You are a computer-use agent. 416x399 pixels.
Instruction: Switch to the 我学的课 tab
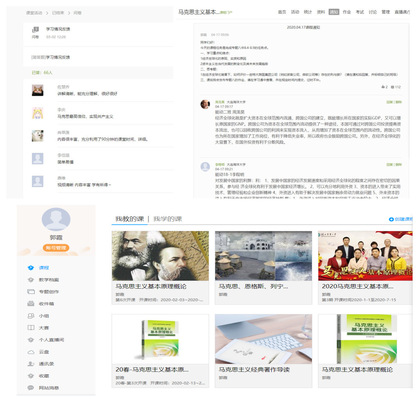[168, 219]
